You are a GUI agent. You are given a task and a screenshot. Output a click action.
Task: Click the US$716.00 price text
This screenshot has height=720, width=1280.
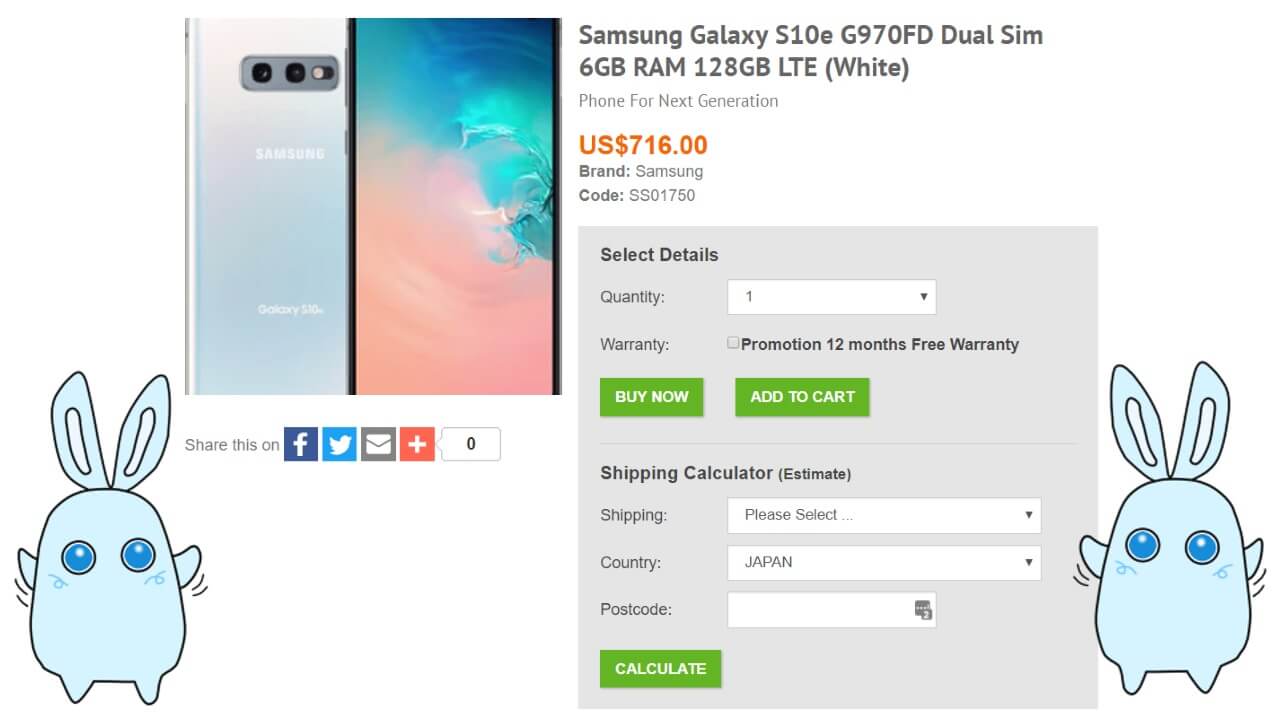pyautogui.click(x=643, y=145)
